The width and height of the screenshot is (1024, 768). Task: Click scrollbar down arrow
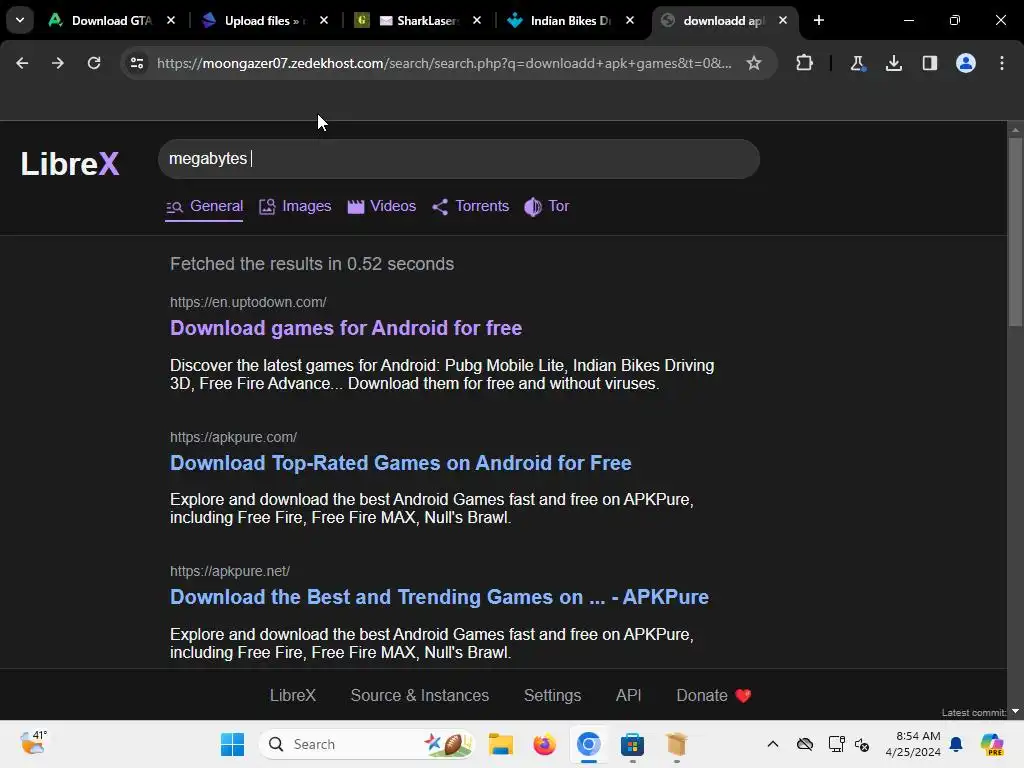click(1015, 711)
